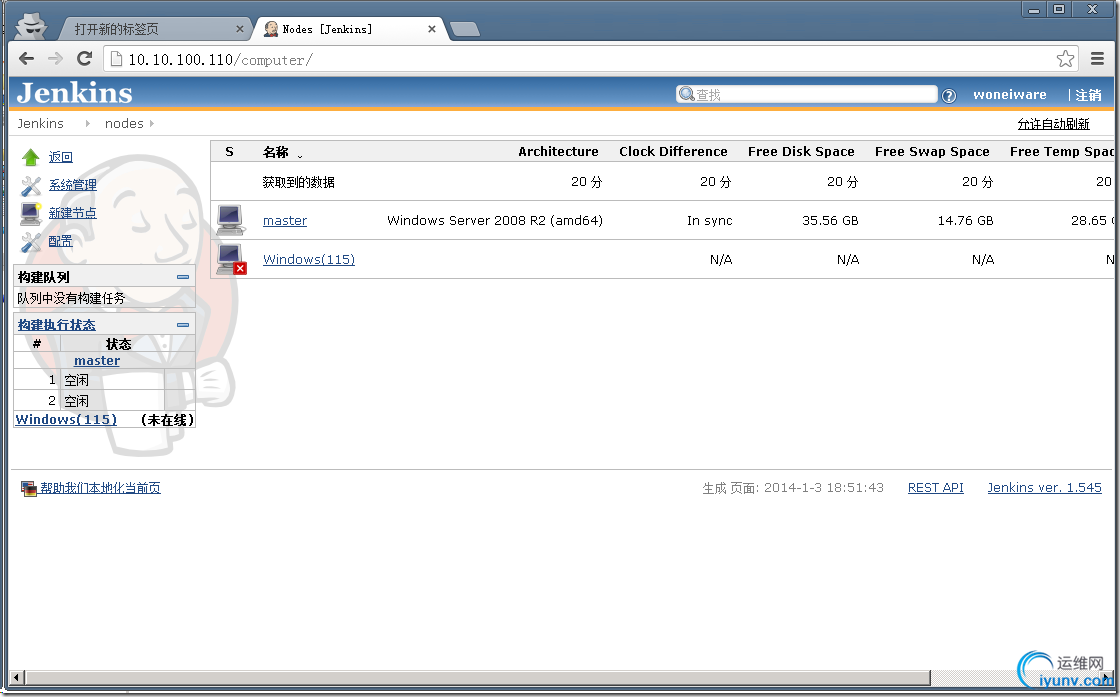
Task: Open the 返回 link
Action: click(61, 157)
